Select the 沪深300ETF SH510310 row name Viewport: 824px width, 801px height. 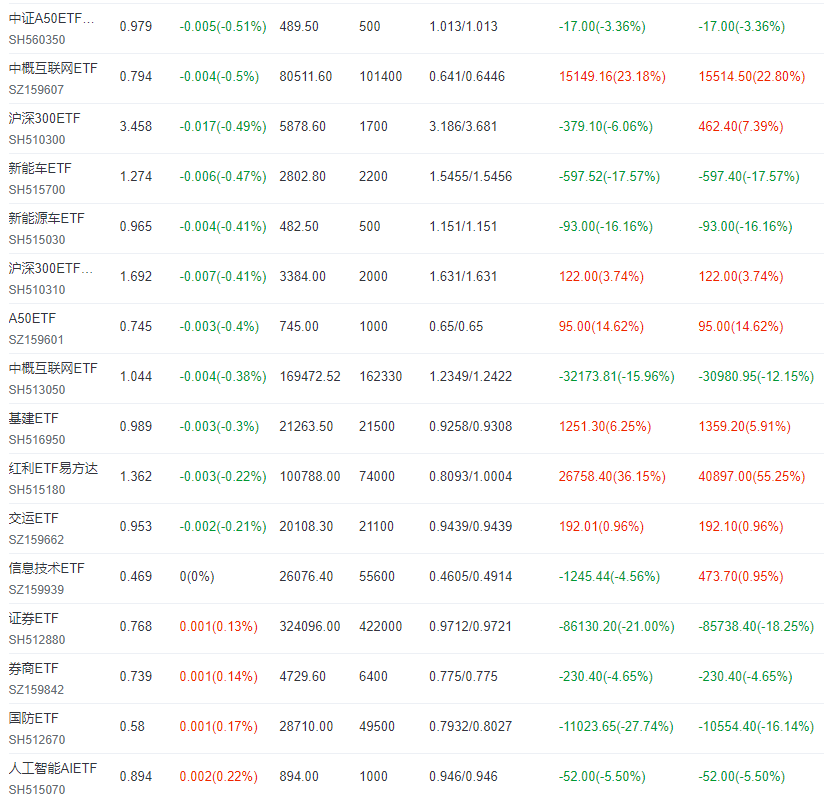(50, 268)
